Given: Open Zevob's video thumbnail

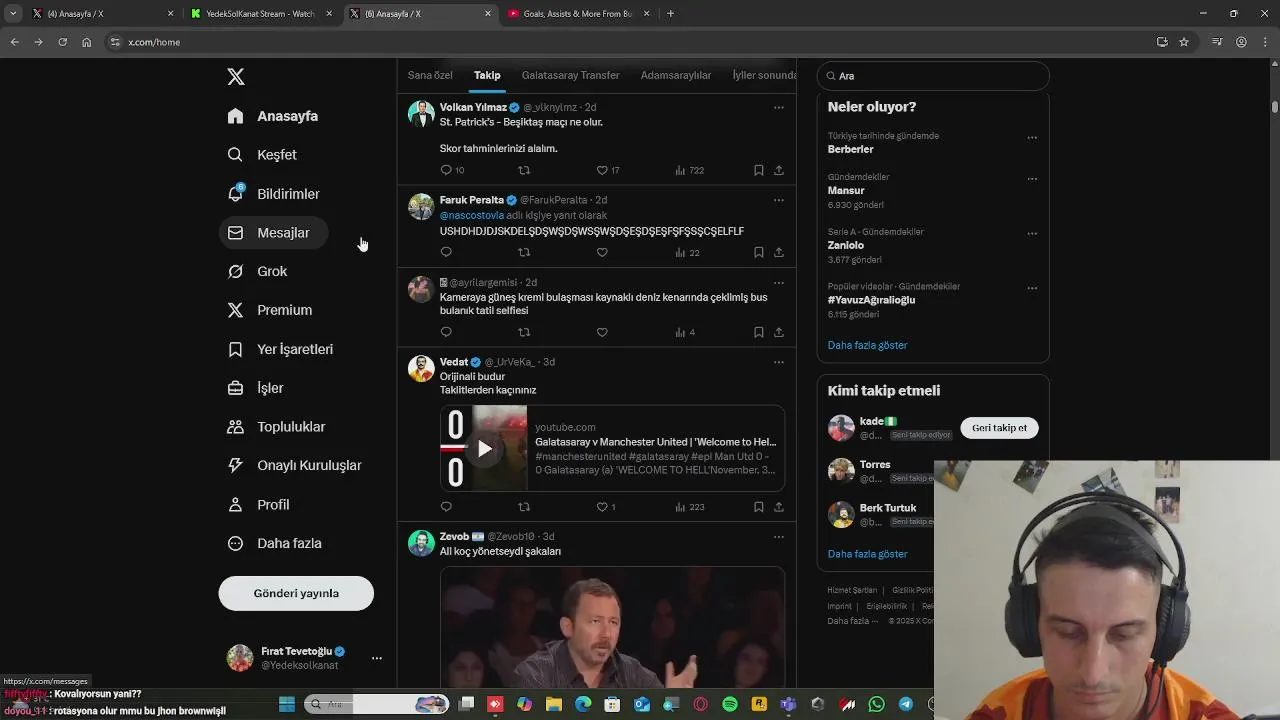Looking at the screenshot, I should pos(612,627).
